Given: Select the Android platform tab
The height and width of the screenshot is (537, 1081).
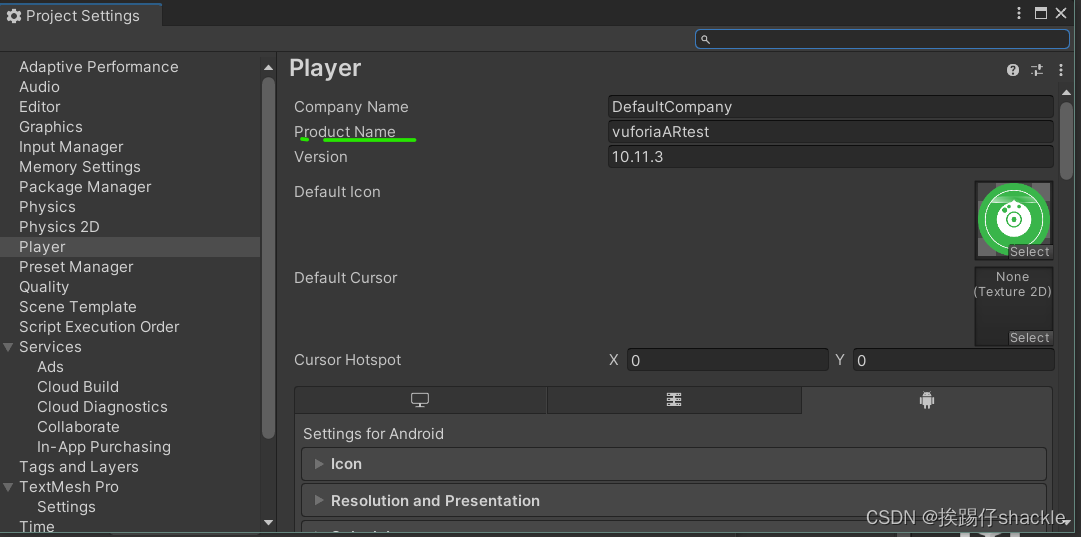Looking at the screenshot, I should coord(927,400).
